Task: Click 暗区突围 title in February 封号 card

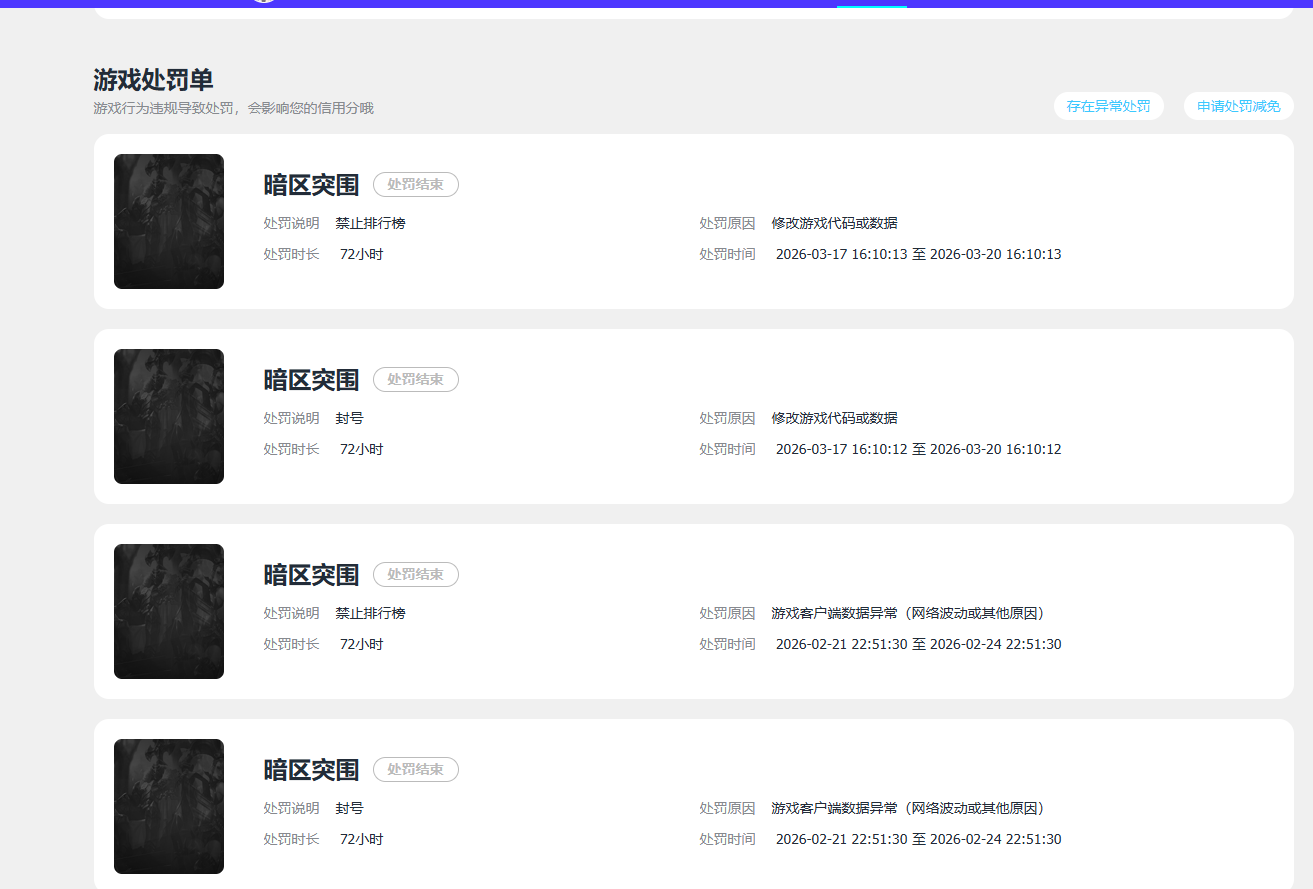Action: (311, 770)
